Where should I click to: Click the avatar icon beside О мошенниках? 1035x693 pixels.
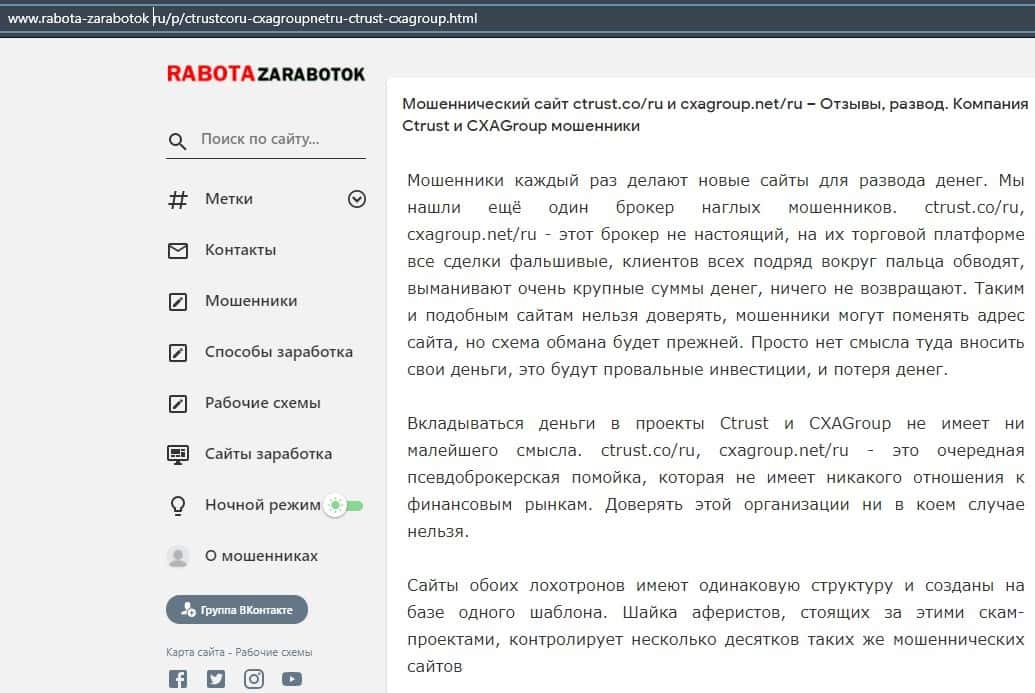(x=178, y=556)
